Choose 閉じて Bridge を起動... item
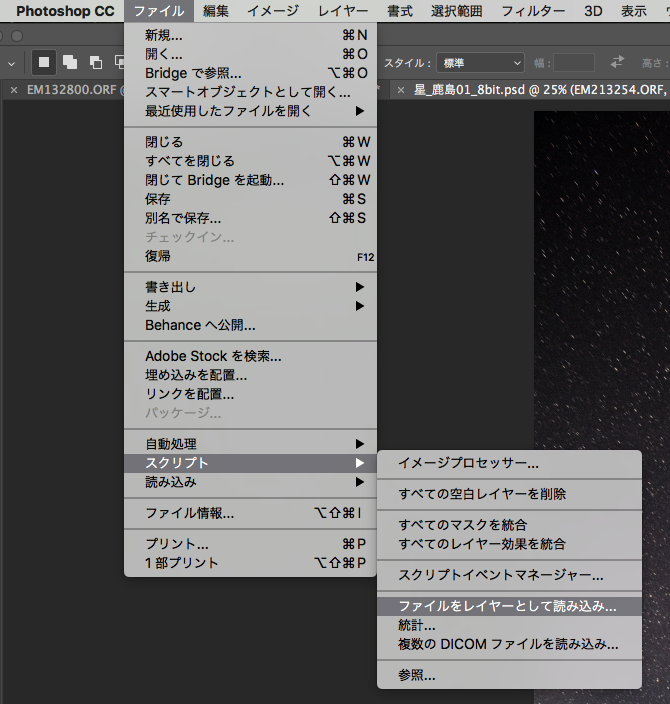The image size is (670, 704). pos(250,180)
